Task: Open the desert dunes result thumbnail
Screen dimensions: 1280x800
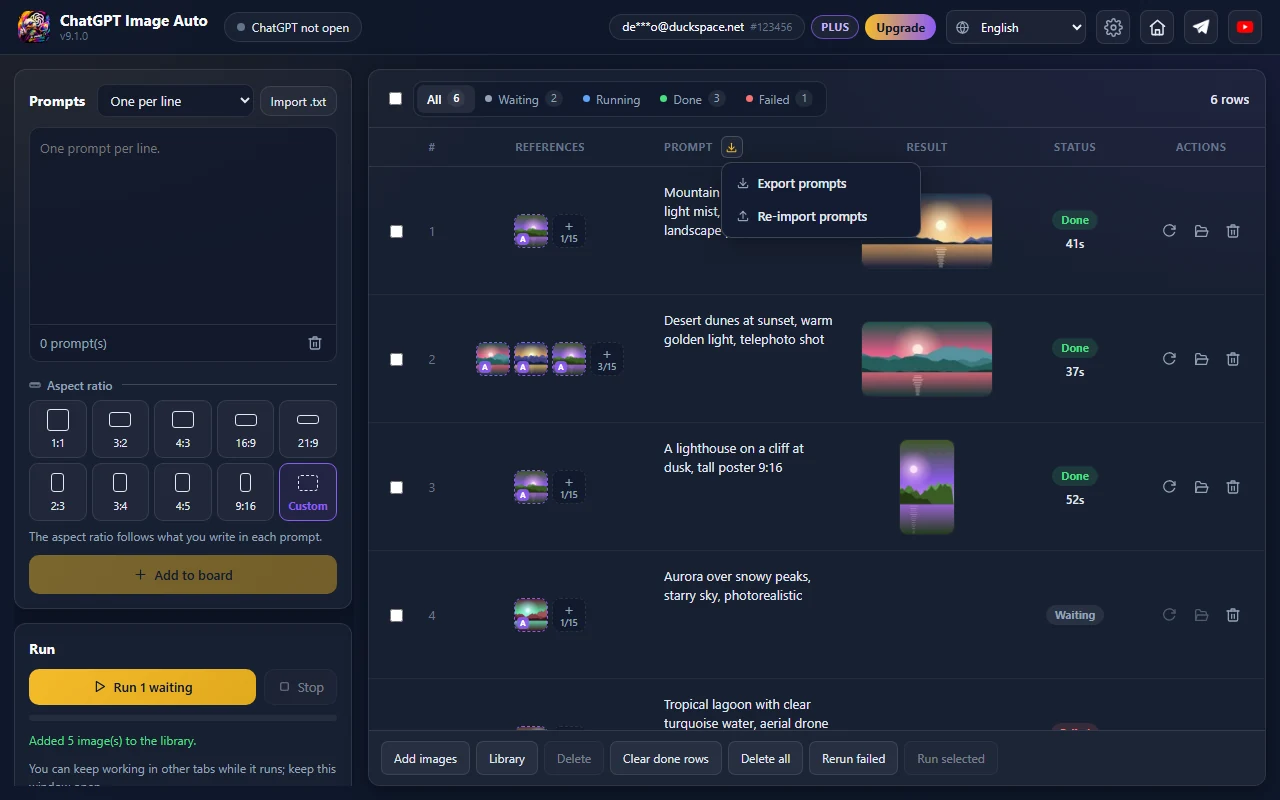Action: point(927,359)
